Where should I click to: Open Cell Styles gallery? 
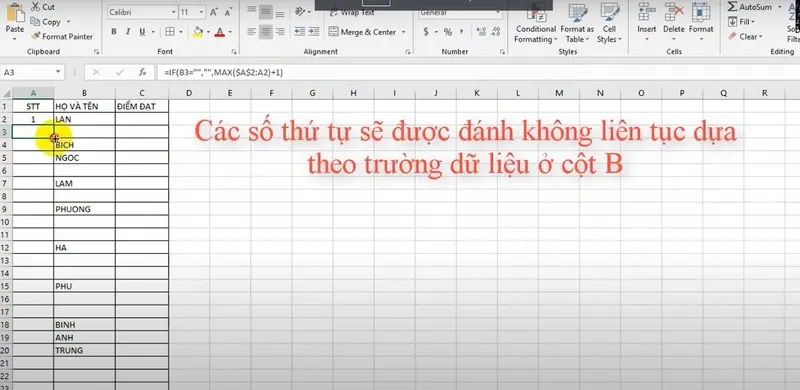pyautogui.click(x=610, y=23)
